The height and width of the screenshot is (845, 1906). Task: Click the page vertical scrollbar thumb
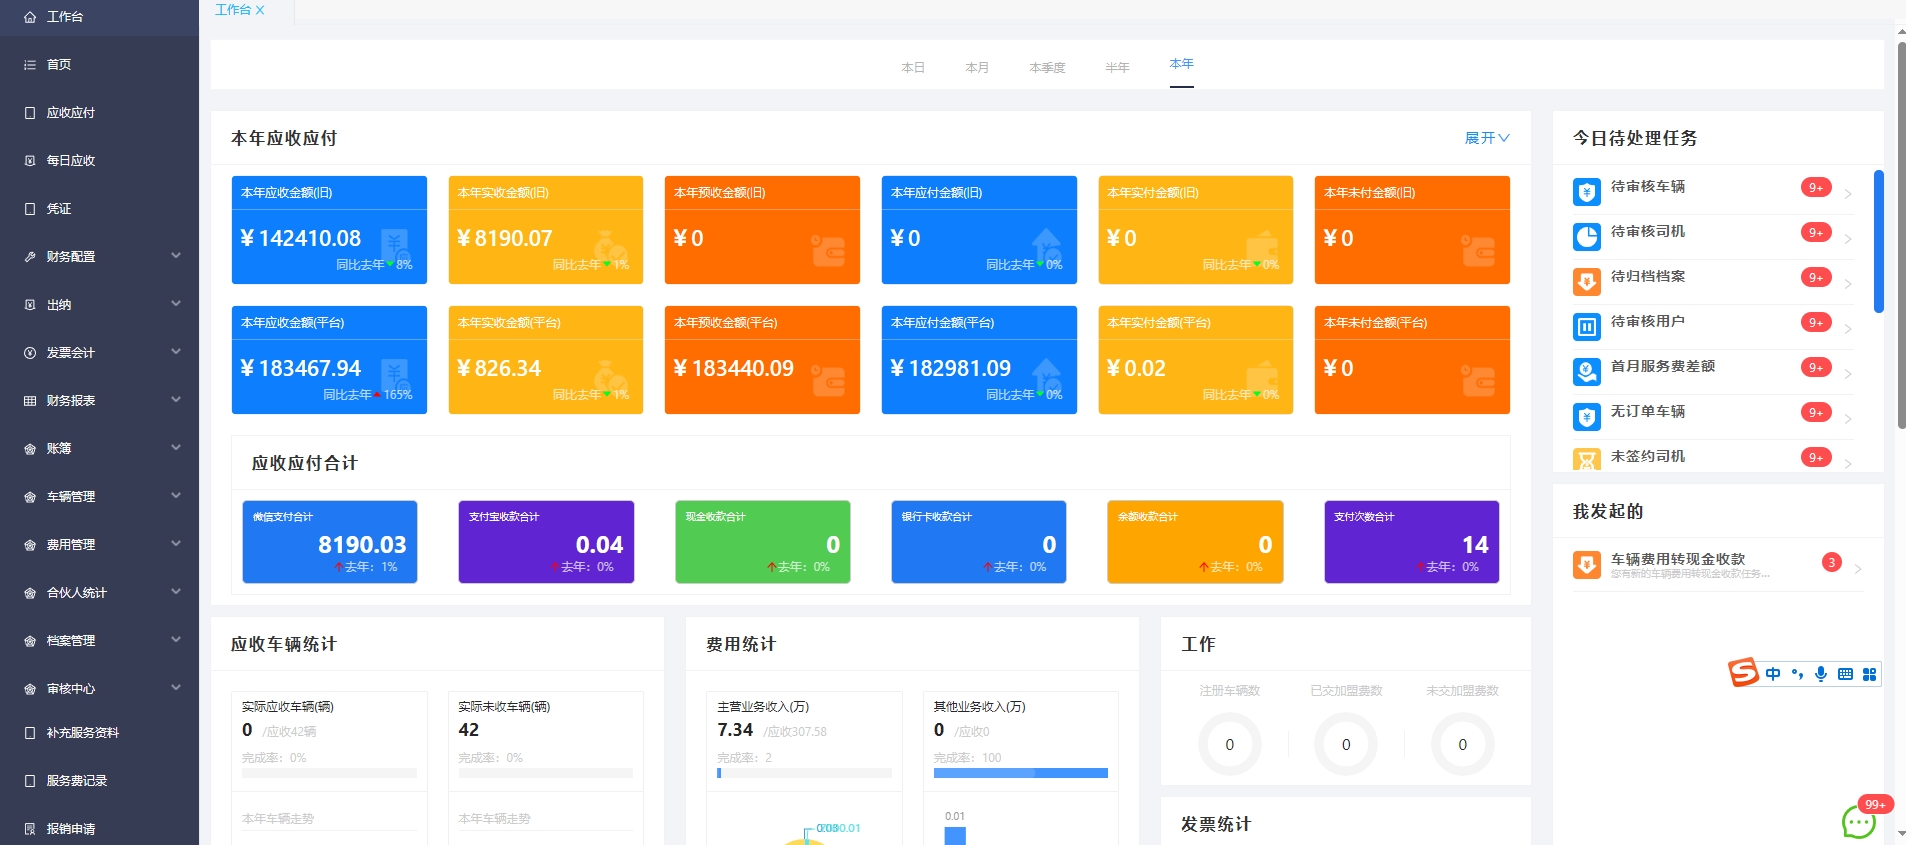(1901, 236)
